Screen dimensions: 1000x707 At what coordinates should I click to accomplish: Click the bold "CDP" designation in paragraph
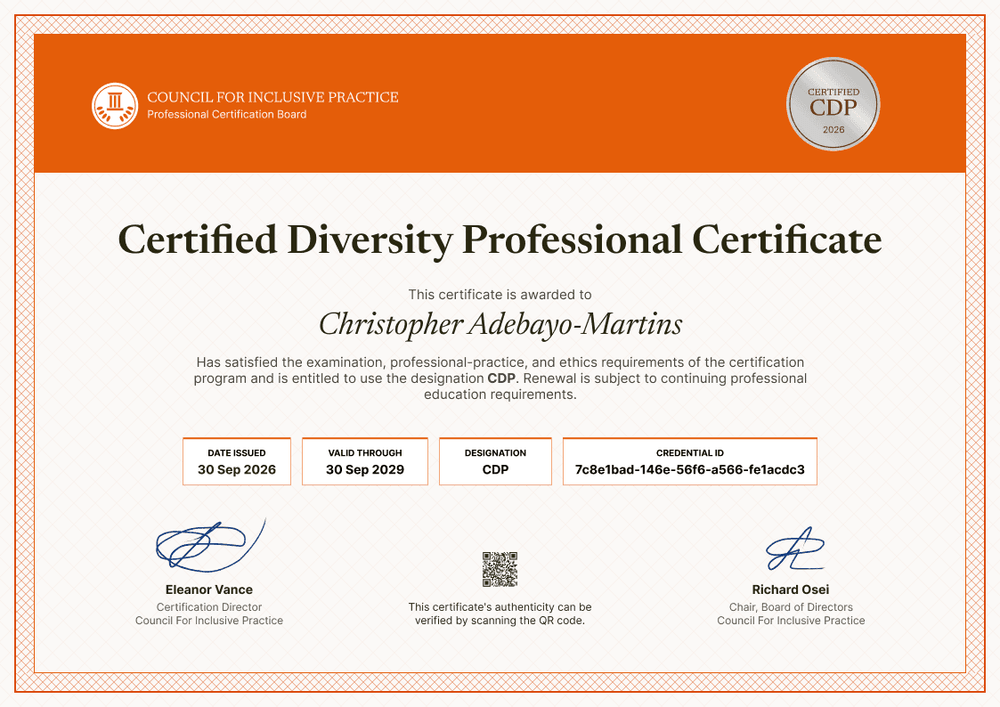coord(501,379)
